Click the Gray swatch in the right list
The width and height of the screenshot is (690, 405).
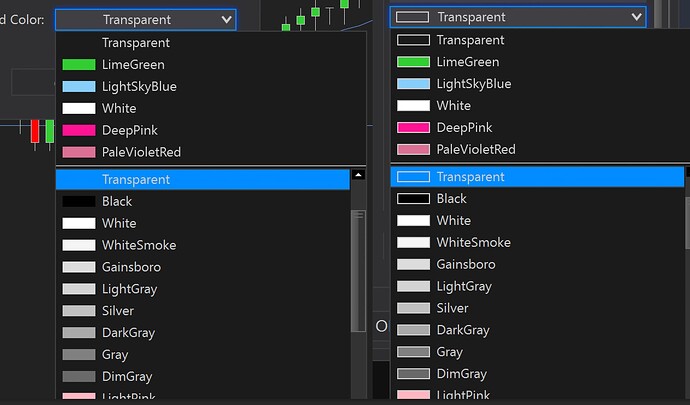[x=413, y=352]
